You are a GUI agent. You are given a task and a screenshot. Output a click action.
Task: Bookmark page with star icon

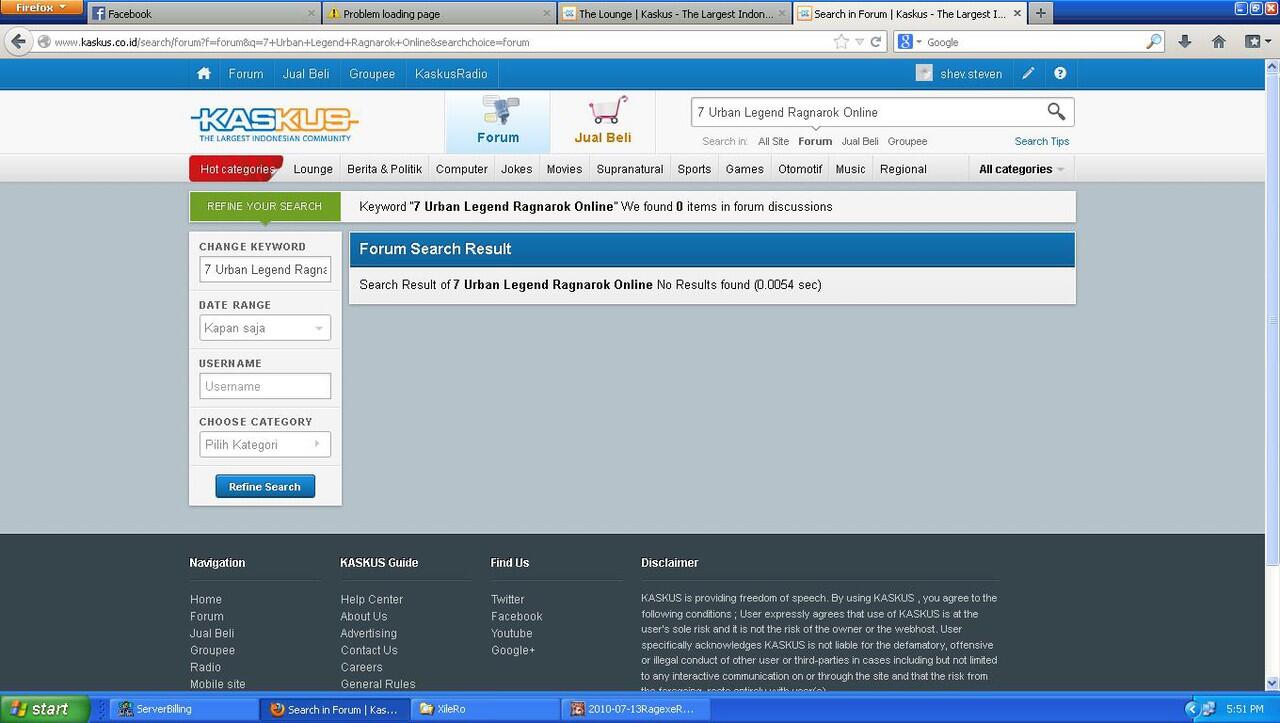pyautogui.click(x=841, y=42)
